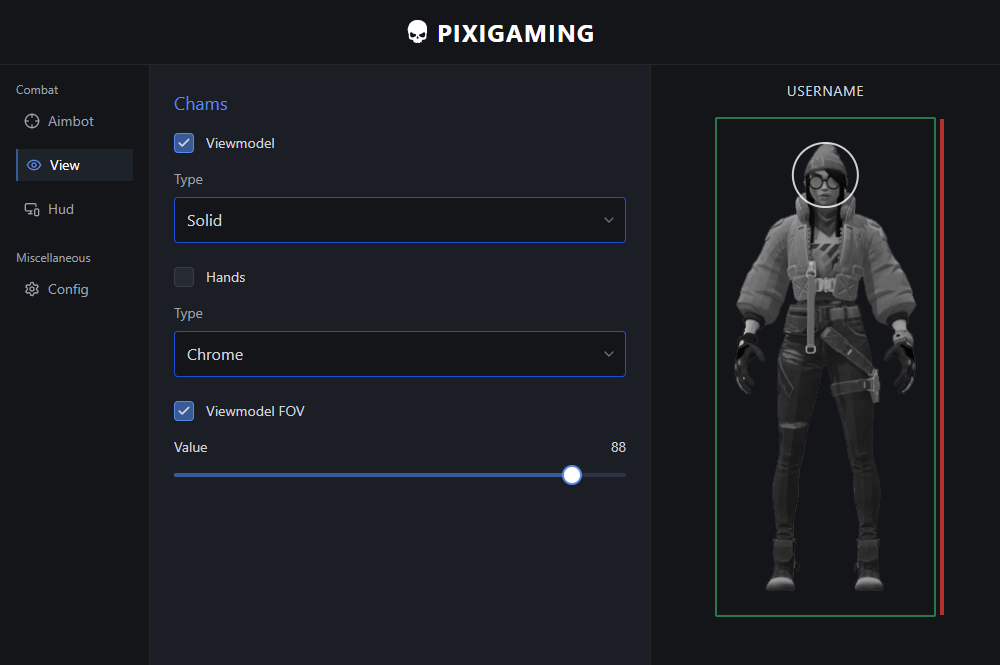The width and height of the screenshot is (1000, 665).
Task: Click the USERNAME label above the preview
Action: click(825, 91)
